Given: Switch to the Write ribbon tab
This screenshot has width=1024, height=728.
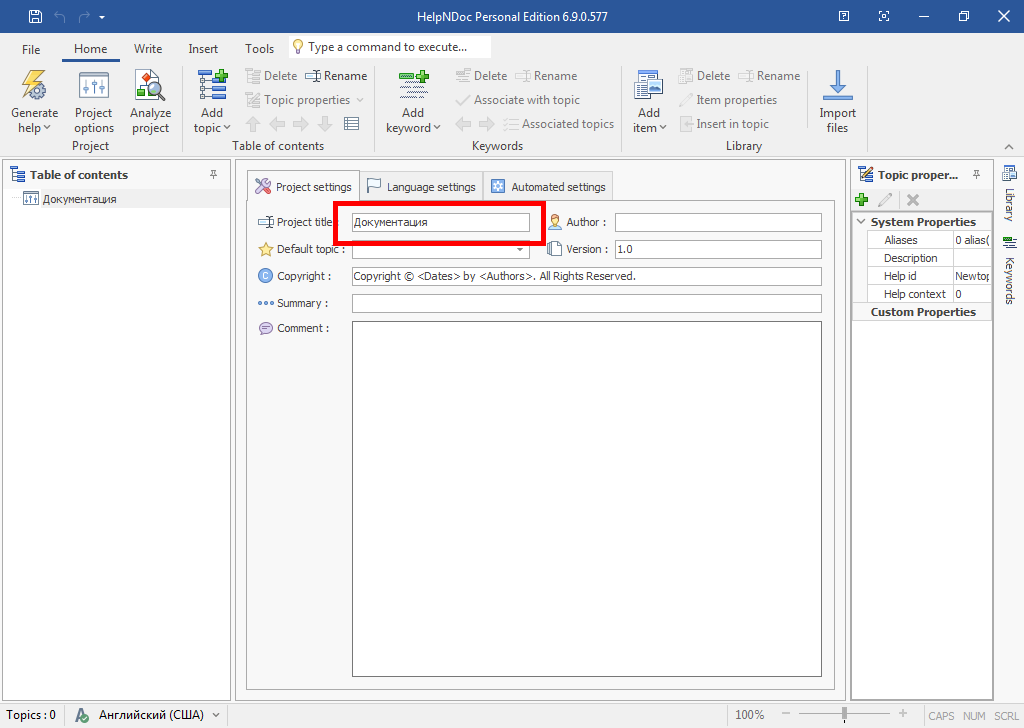Looking at the screenshot, I should (x=148, y=49).
